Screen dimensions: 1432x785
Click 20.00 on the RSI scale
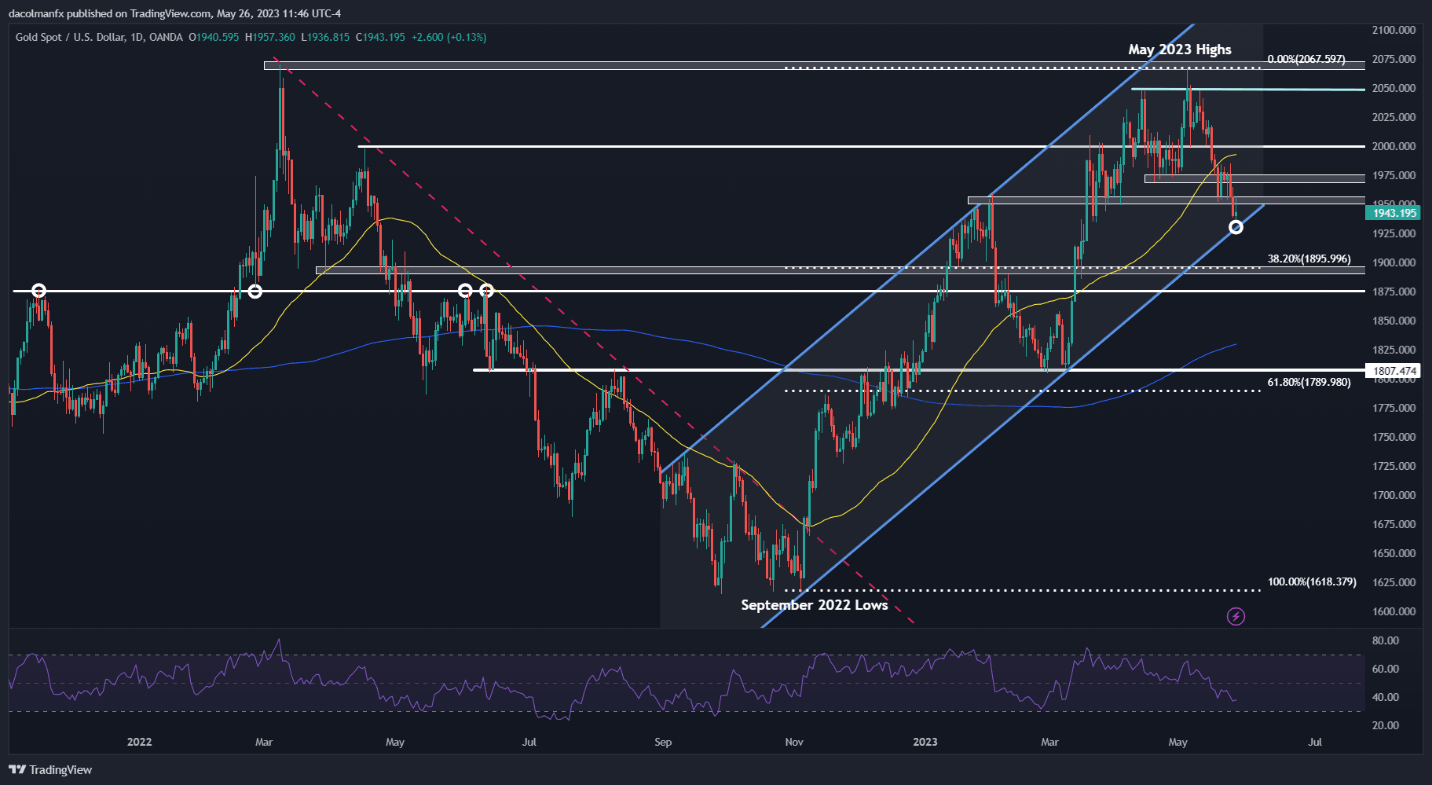[1384, 725]
